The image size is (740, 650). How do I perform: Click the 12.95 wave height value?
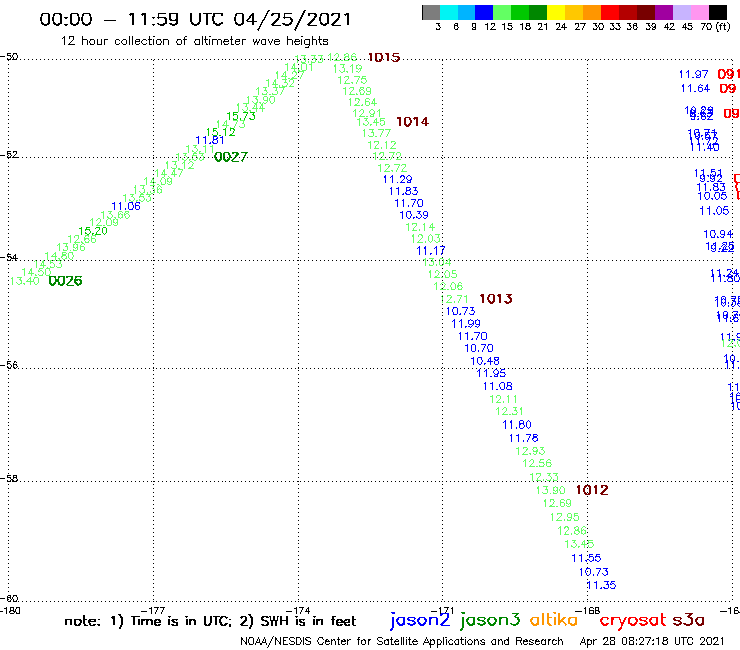pyautogui.click(x=564, y=517)
